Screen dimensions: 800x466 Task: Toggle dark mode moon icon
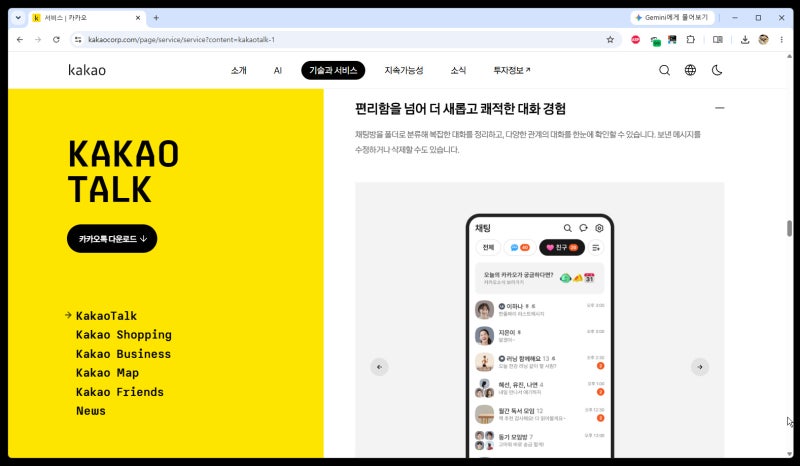click(717, 70)
